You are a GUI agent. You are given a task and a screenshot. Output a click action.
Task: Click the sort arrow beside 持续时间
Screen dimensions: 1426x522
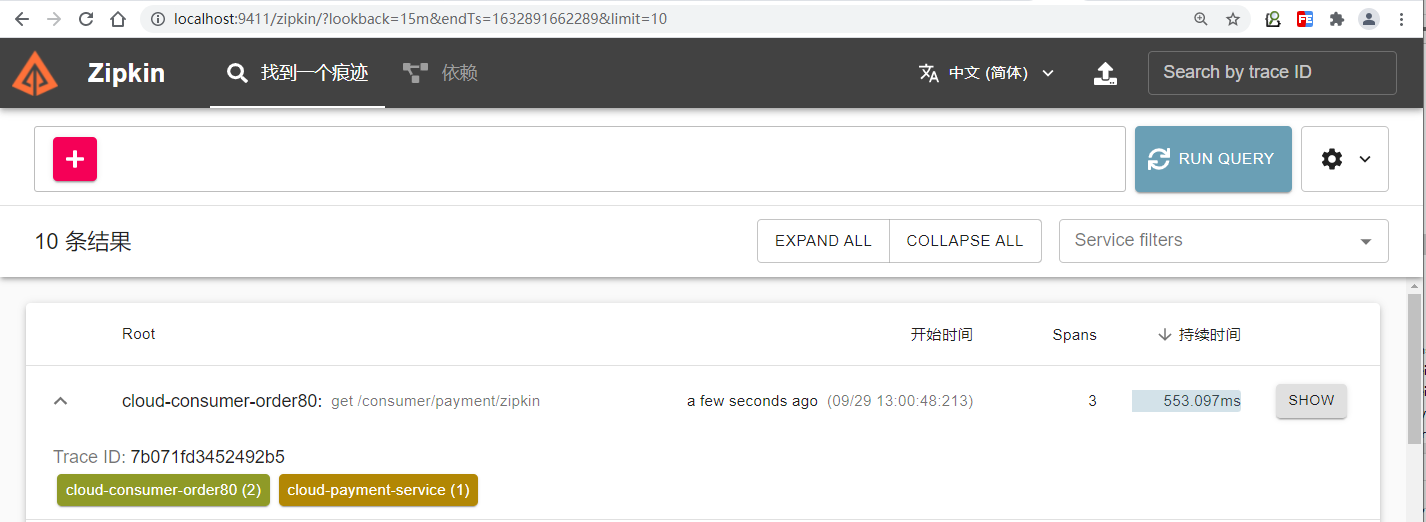click(x=1165, y=335)
